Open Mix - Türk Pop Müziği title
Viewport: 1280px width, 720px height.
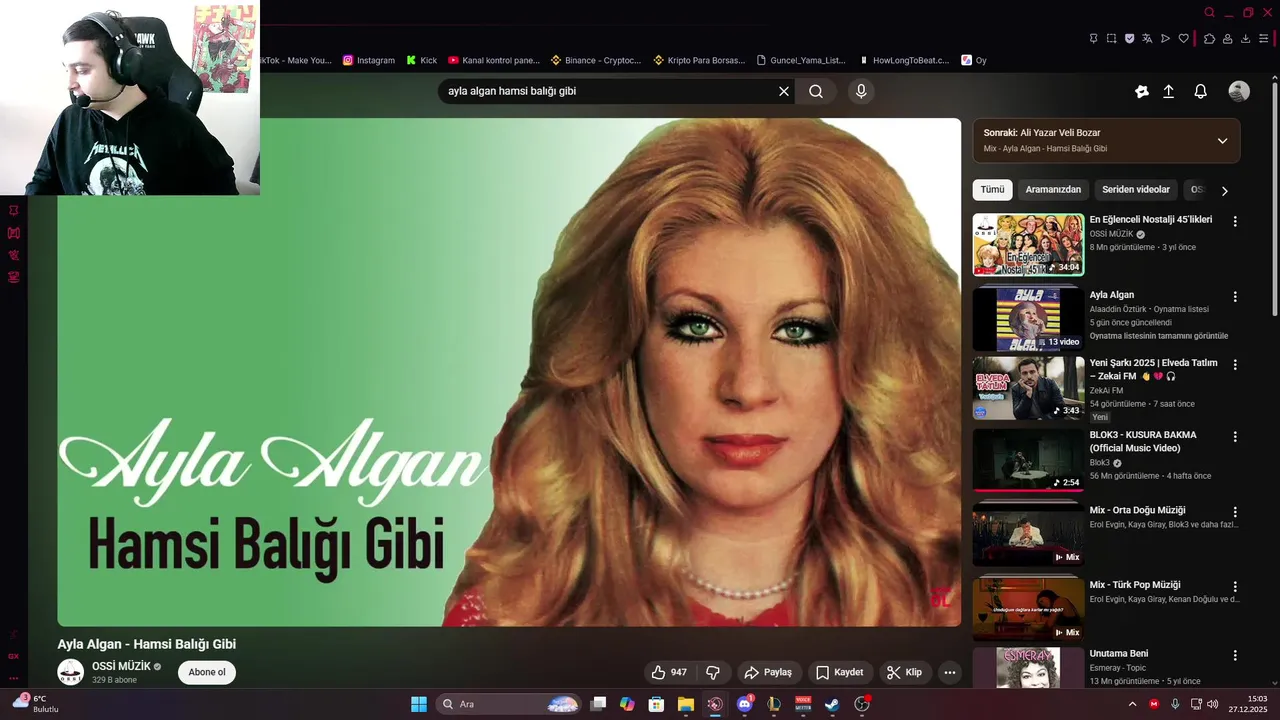[1135, 585]
